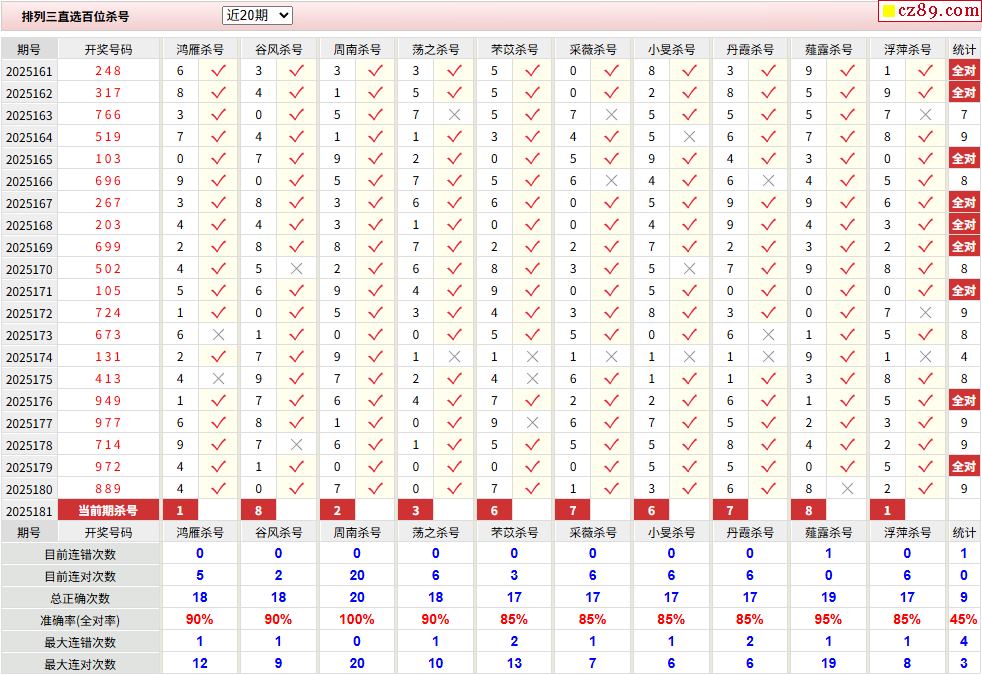Click the 鸿雁杀号 cross mark in row 2025173
982x675 pixels.
[x=218, y=335]
